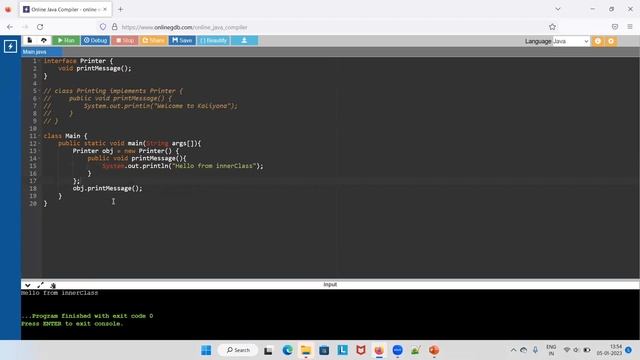Click on line 18 obj.printMessage() text
This screenshot has height=360, width=640.
click(x=108, y=188)
